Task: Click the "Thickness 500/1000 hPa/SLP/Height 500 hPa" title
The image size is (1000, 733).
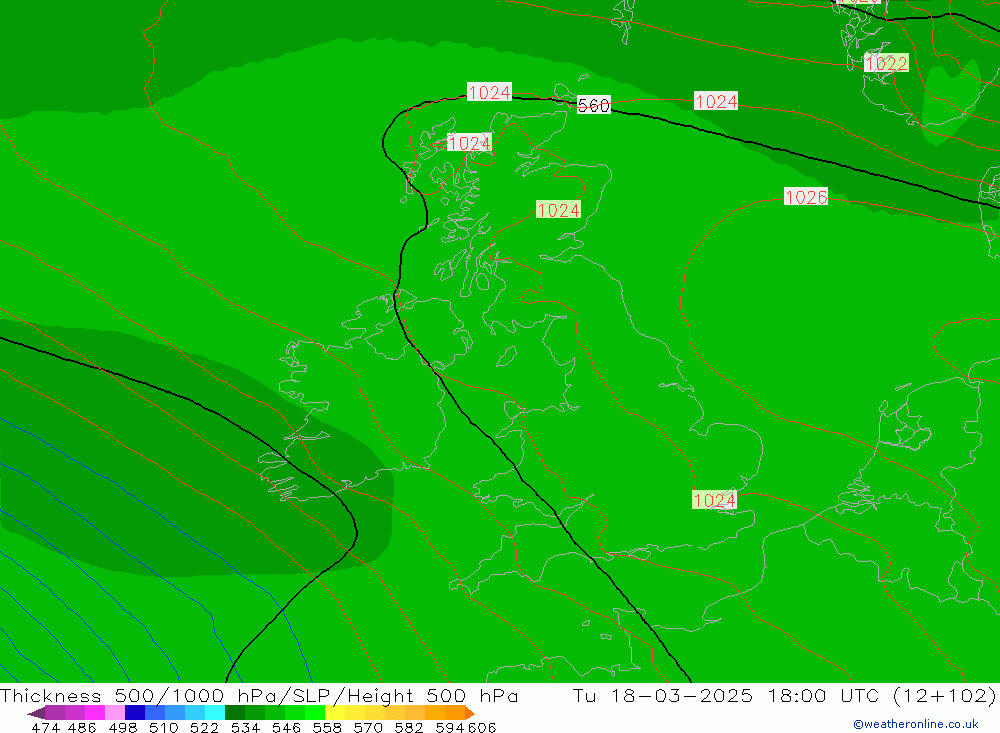Action: (259, 695)
